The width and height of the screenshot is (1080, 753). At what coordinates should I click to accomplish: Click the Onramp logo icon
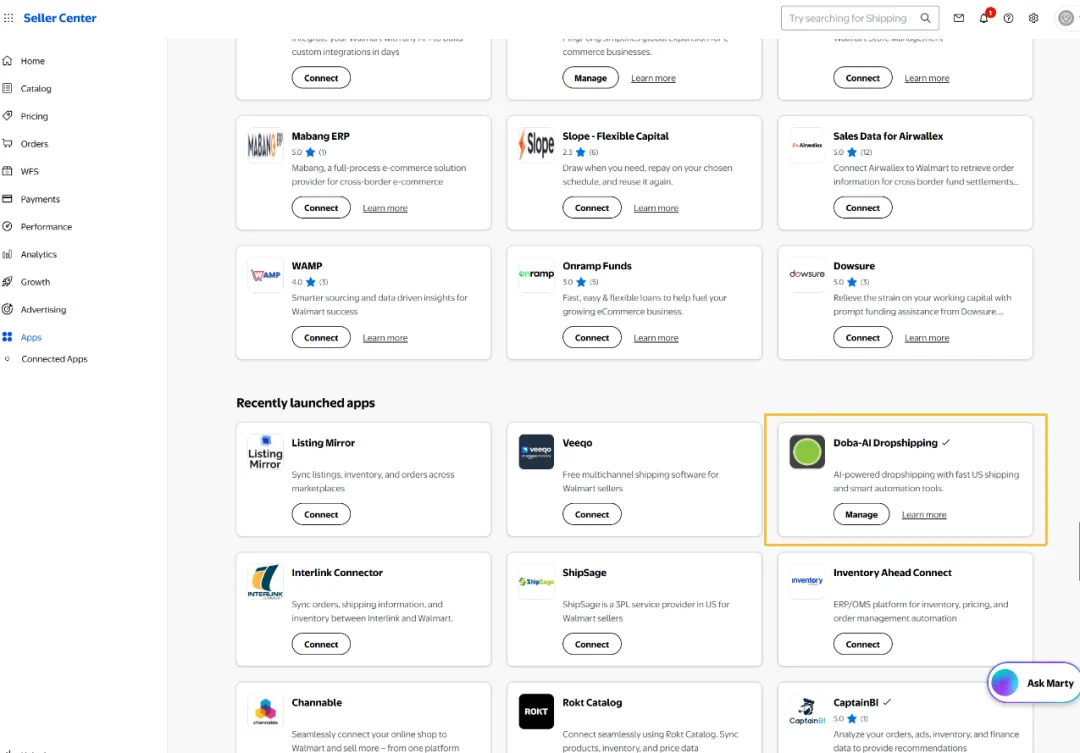[536, 275]
